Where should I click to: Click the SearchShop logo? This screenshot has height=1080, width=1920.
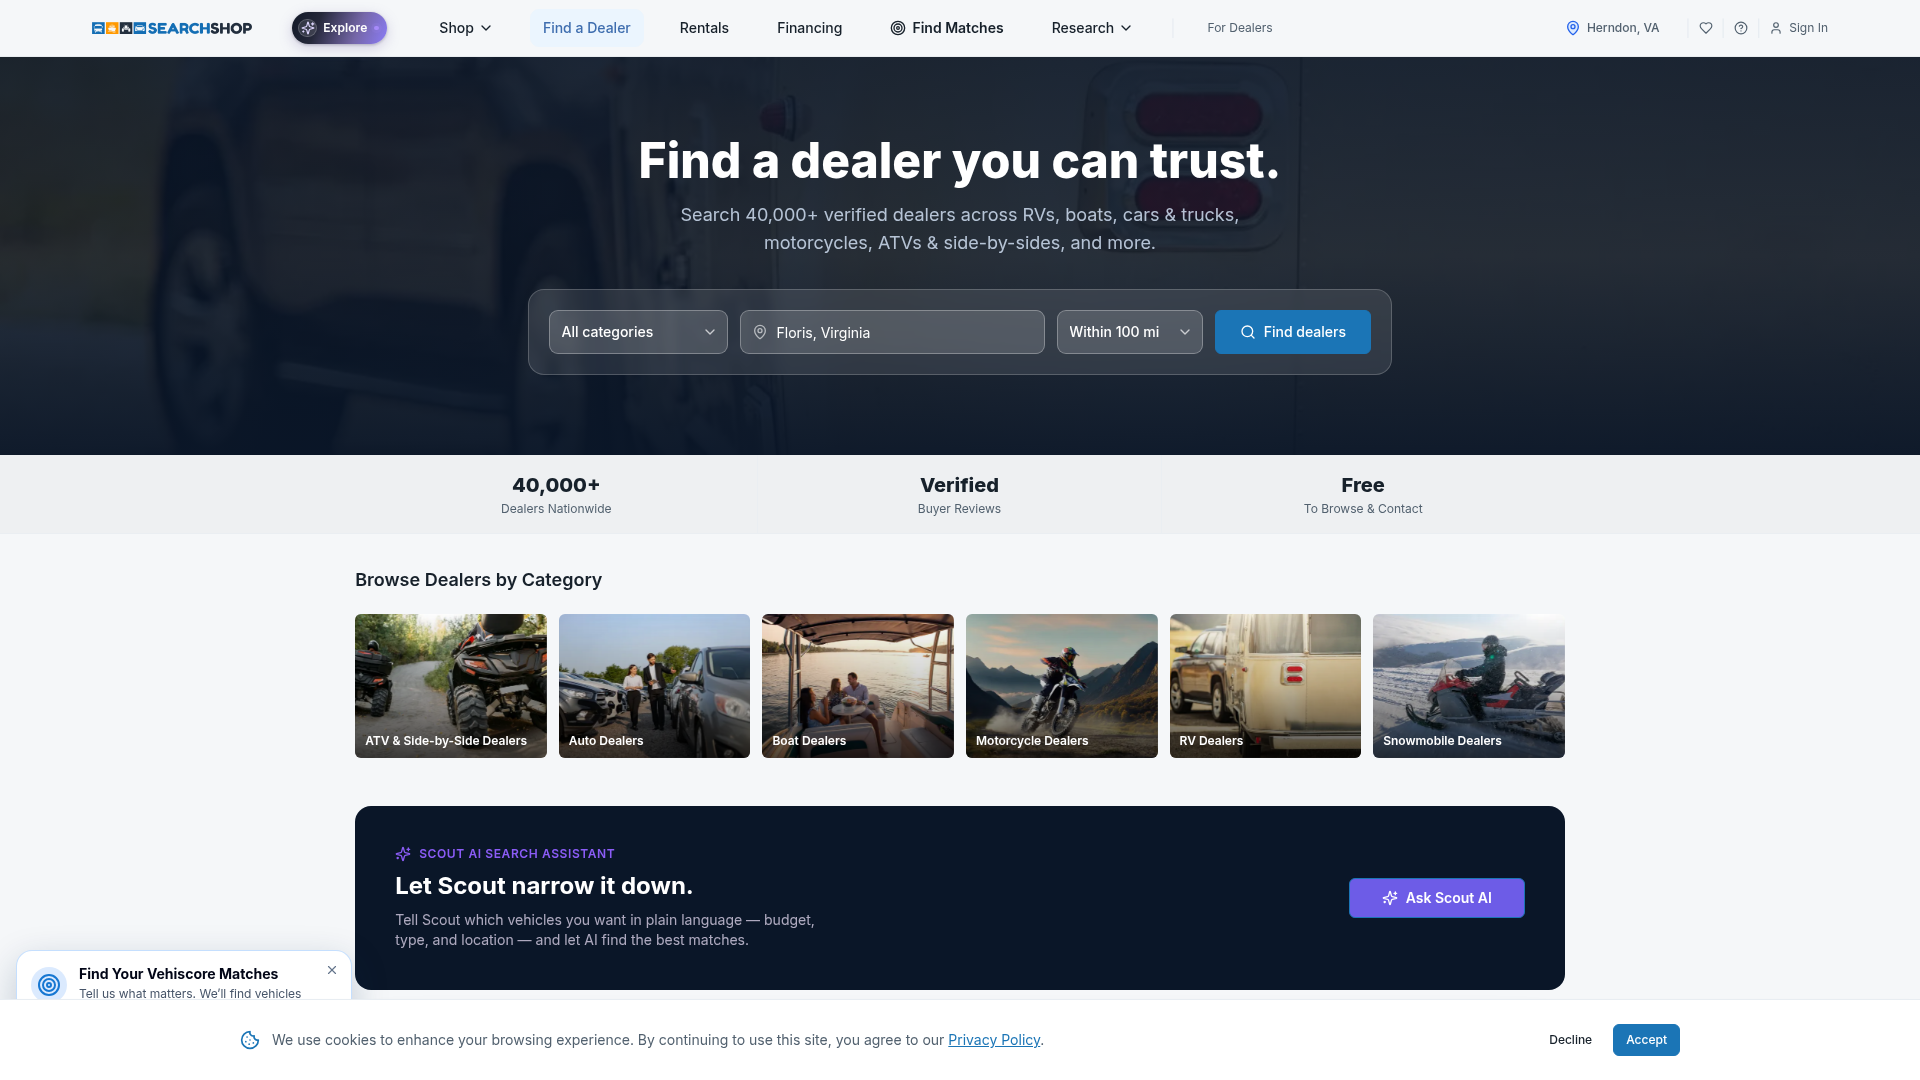coord(172,28)
